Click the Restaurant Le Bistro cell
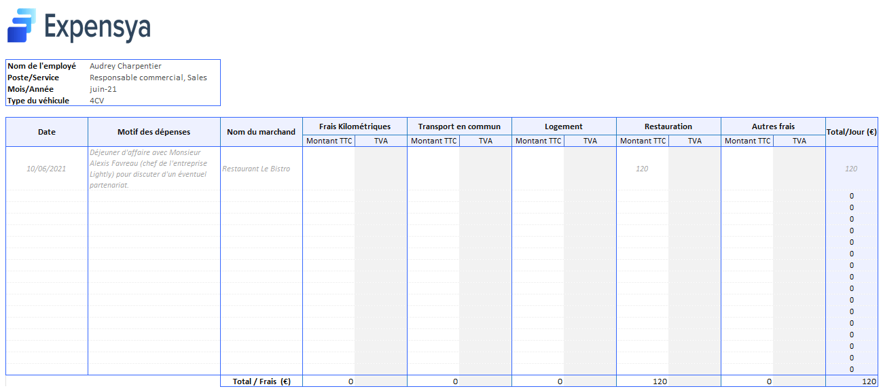This screenshot has width=881, height=391. point(261,169)
